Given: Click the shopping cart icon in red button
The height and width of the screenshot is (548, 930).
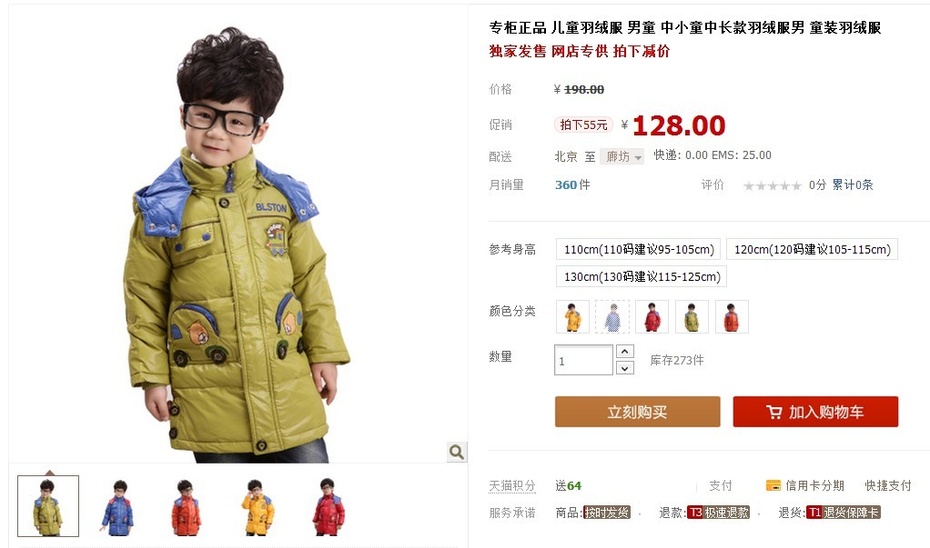Looking at the screenshot, I should tap(774, 412).
